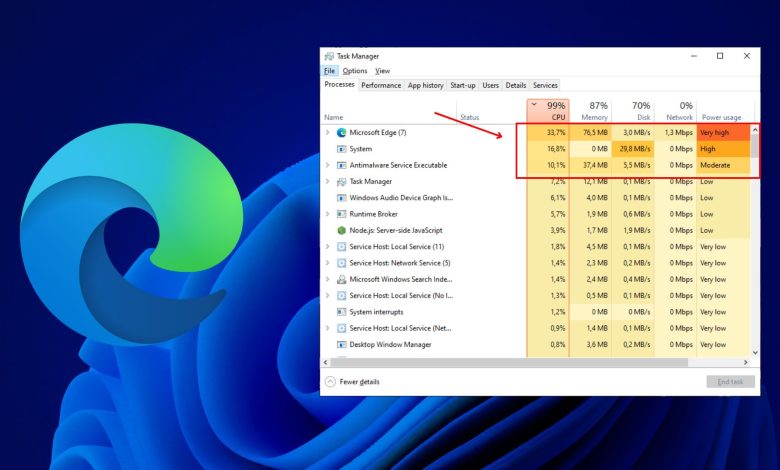Expand Microsoft Windows Search Indexer group
Viewport: 780px width, 470px height.
point(327,280)
